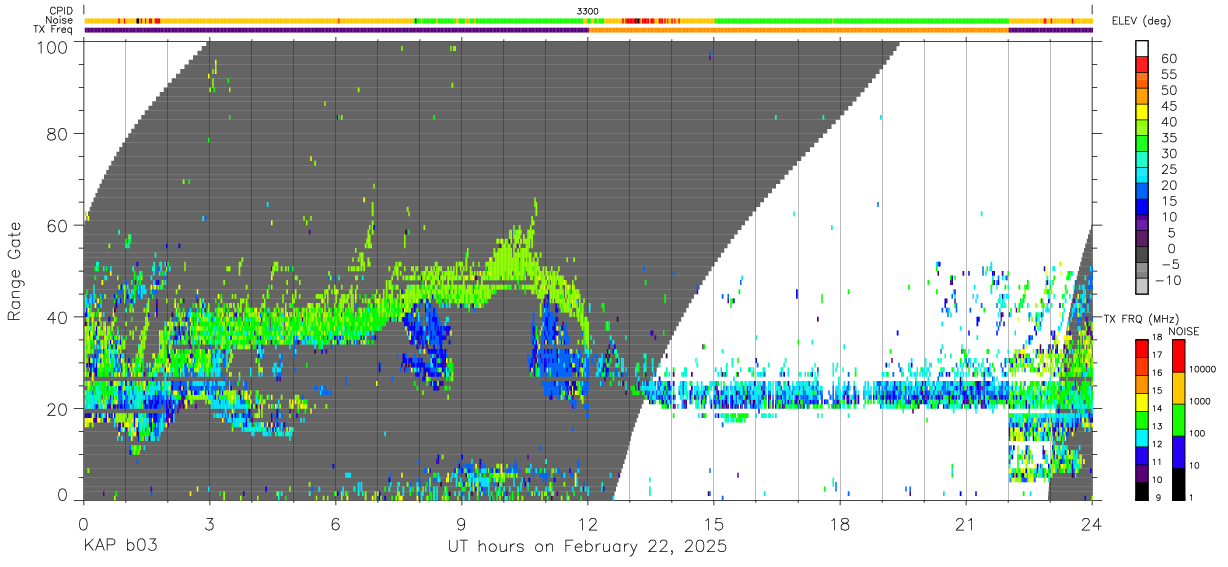The width and height of the screenshot is (1228, 567).
Task: Click the 13 label on TX FRQ colorbar
Action: point(1157,426)
